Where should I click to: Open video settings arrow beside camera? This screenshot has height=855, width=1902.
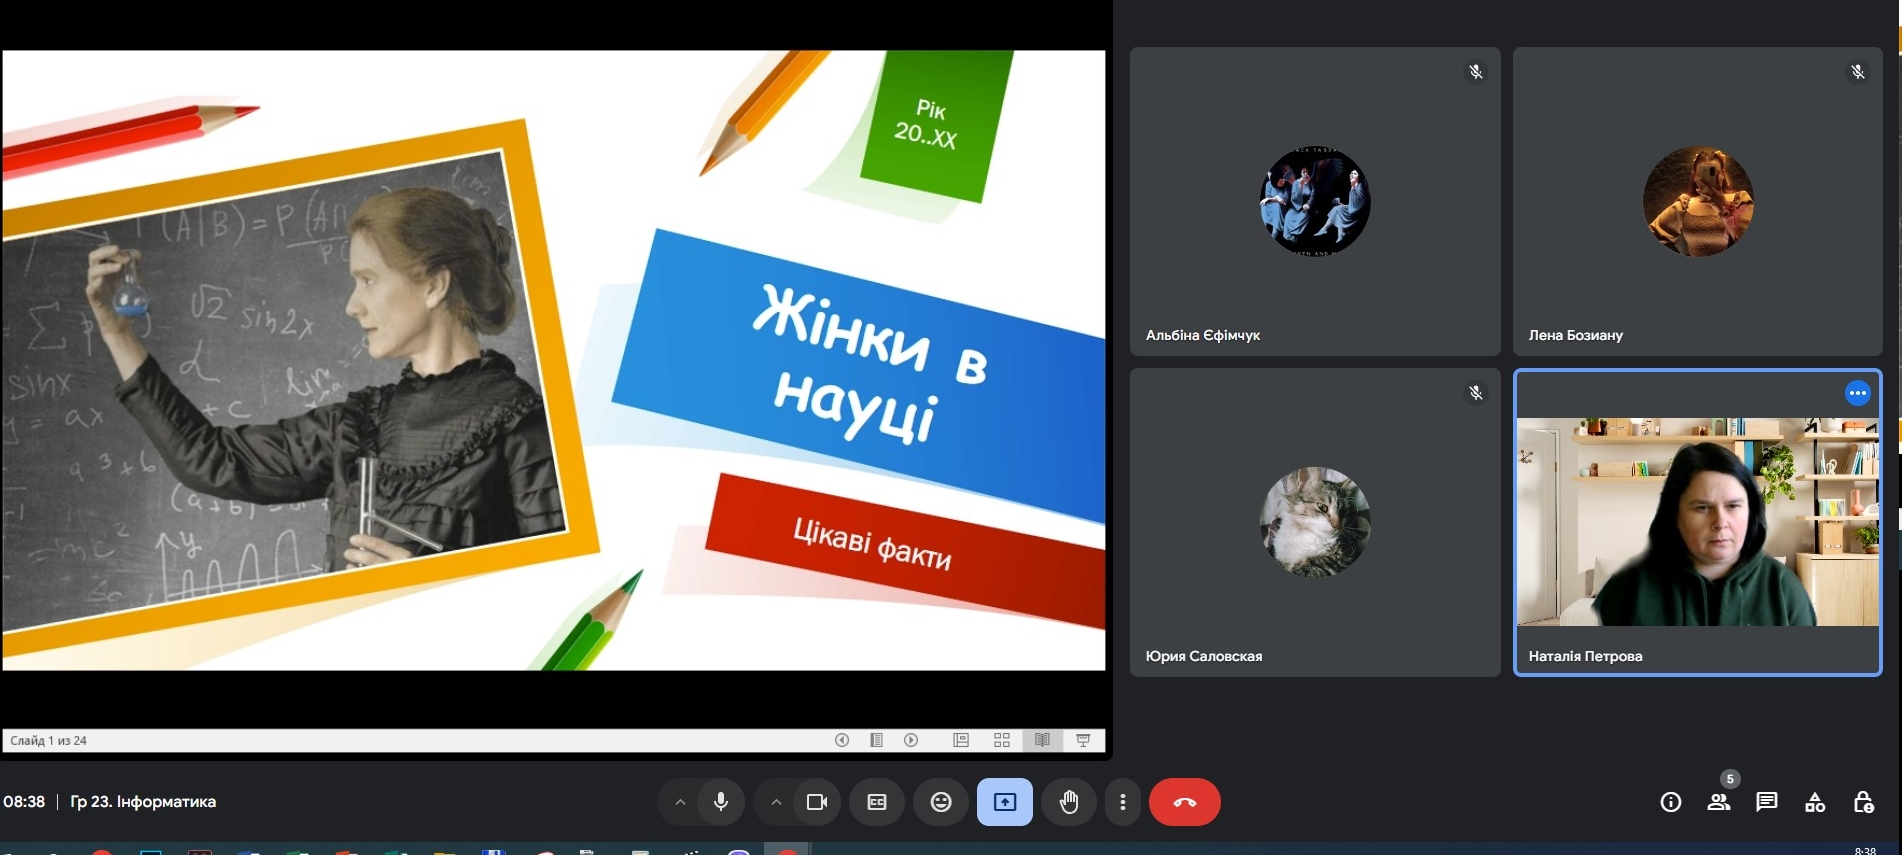[776, 802]
